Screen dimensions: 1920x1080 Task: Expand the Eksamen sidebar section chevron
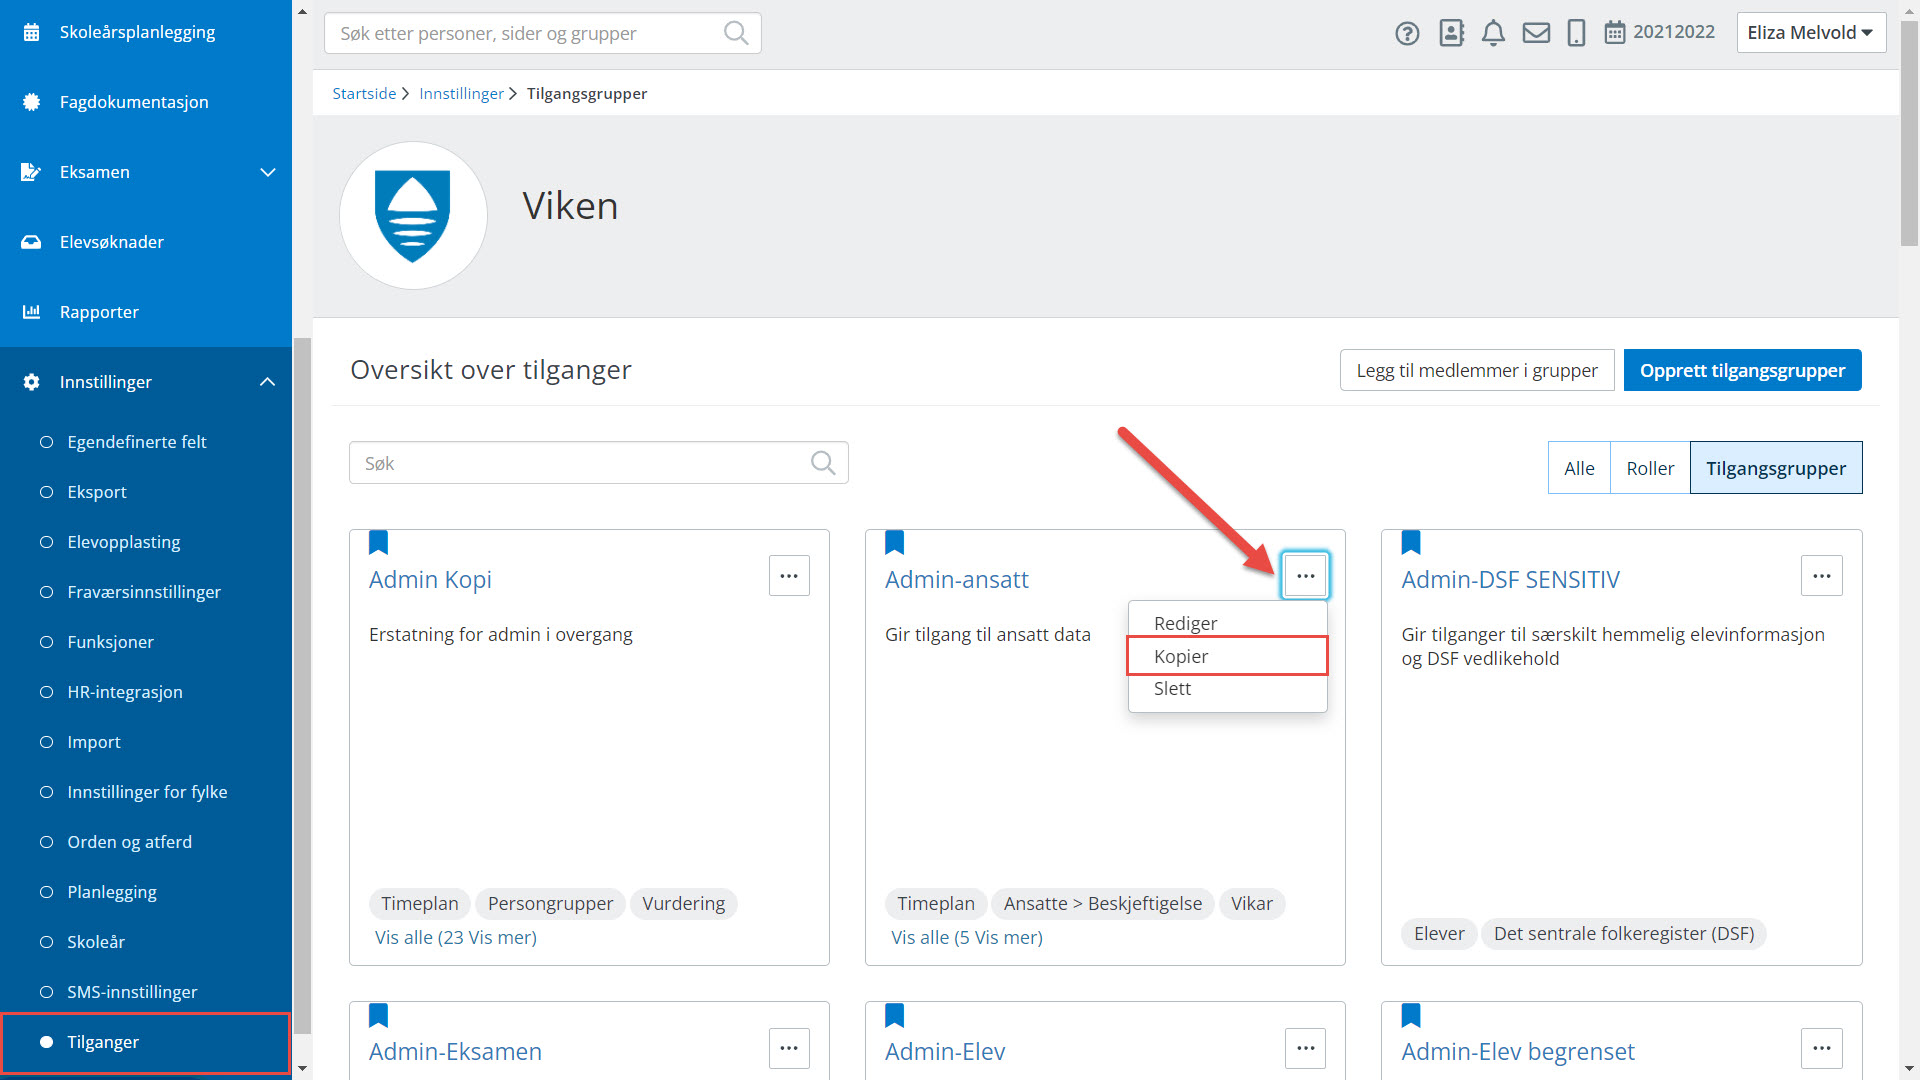click(x=268, y=172)
